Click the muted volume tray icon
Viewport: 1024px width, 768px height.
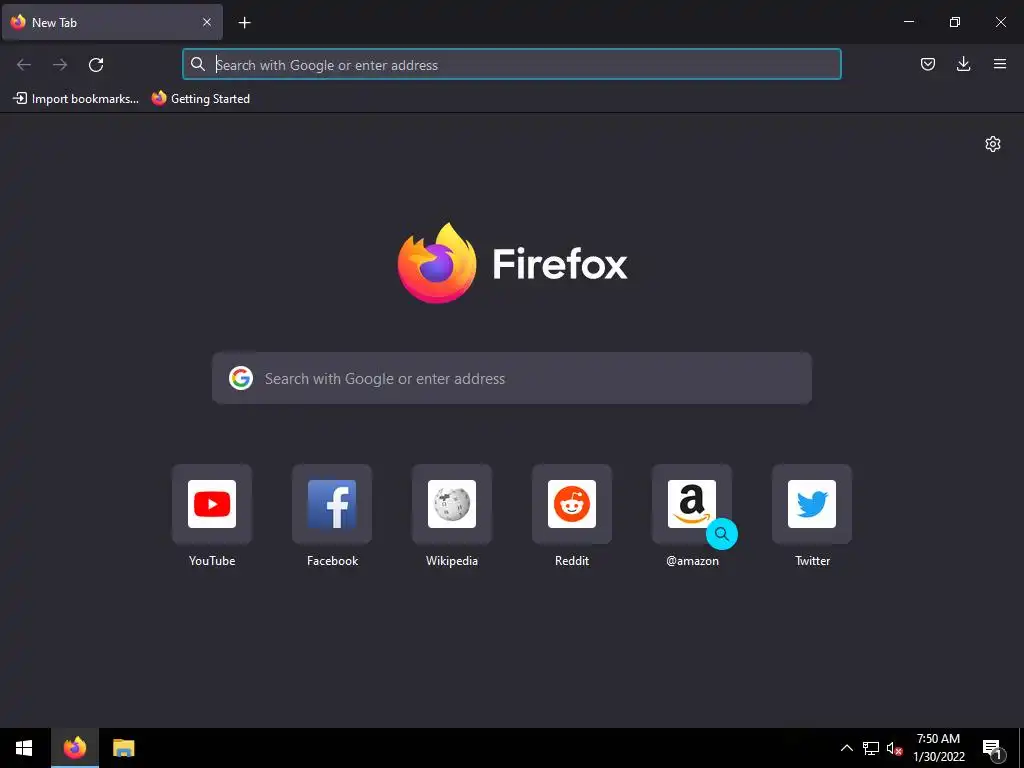click(894, 748)
